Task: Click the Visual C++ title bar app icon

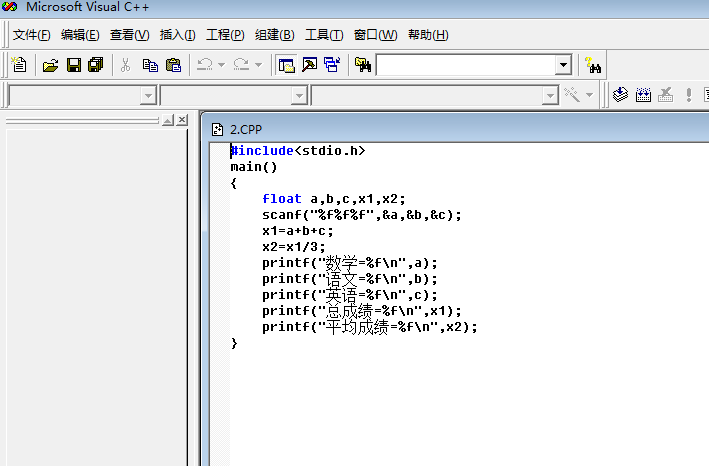Action: pos(9,6)
